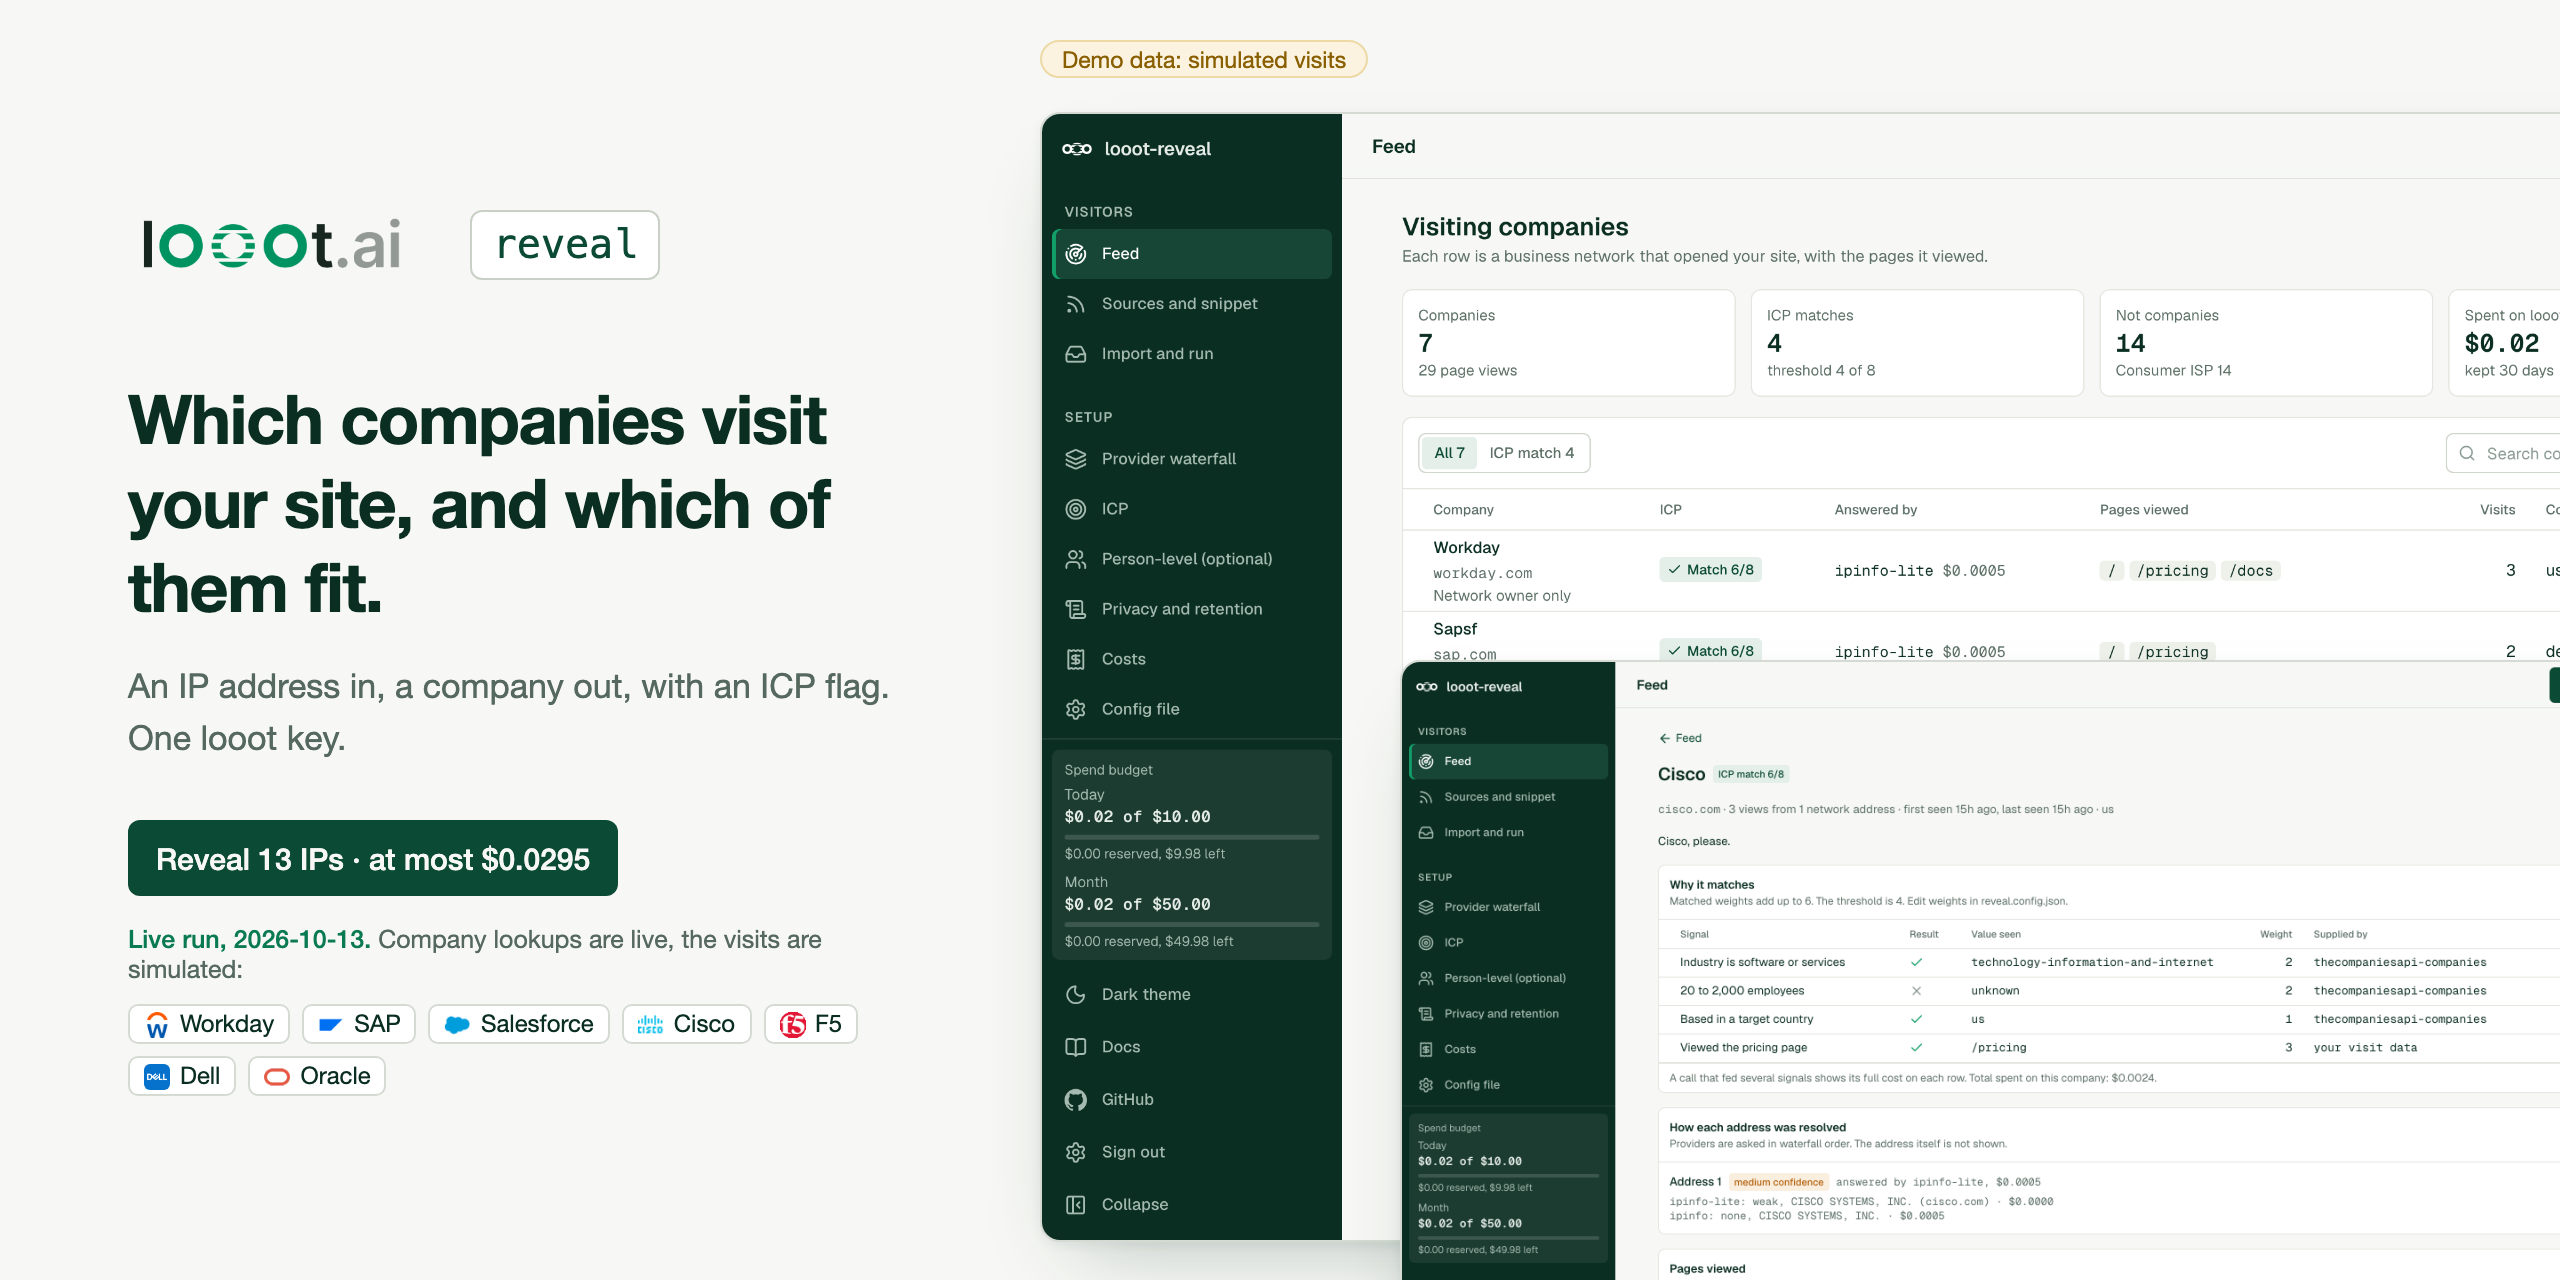Viewport: 2560px width, 1280px height.
Task: Click the Dell company chip
Action: [x=182, y=1076]
